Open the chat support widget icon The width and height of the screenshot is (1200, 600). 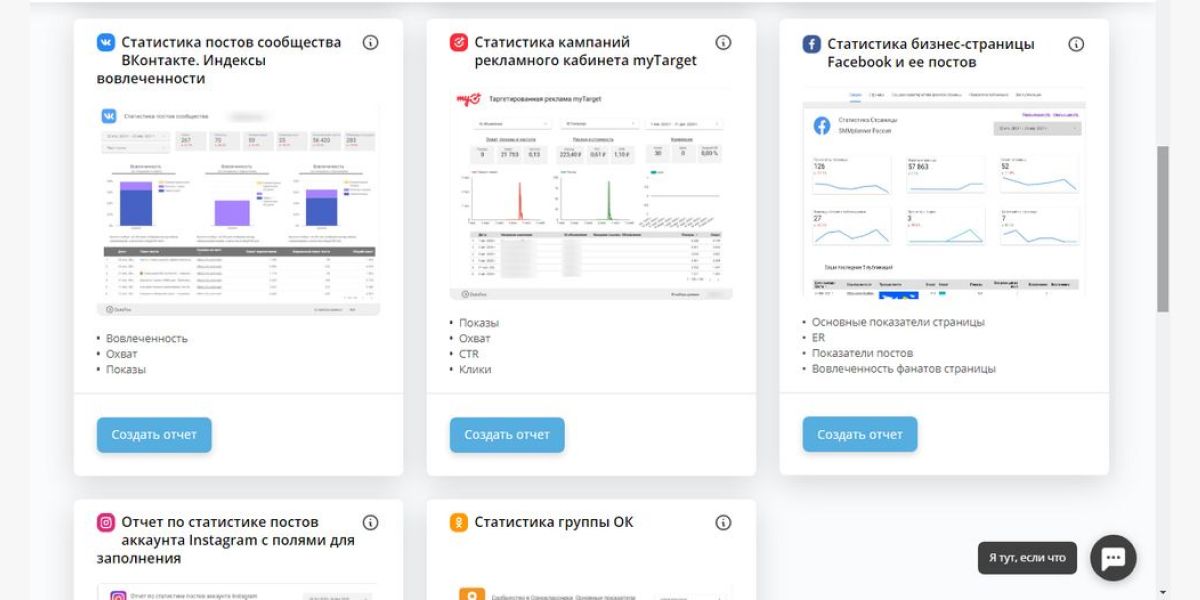pyautogui.click(x=1113, y=558)
